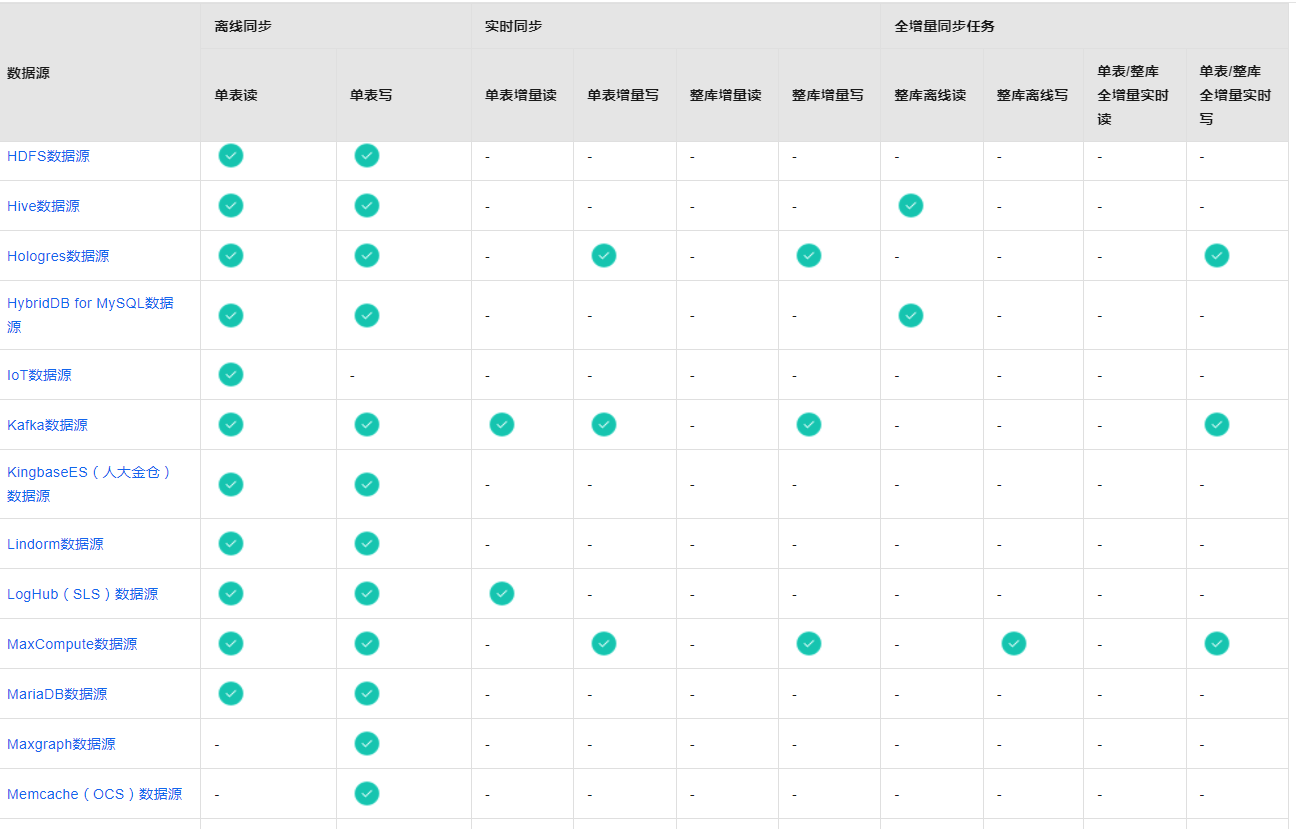Click the 全增量同步任务 header cell
Screen dimensions: 1296x829
click(1085, 26)
